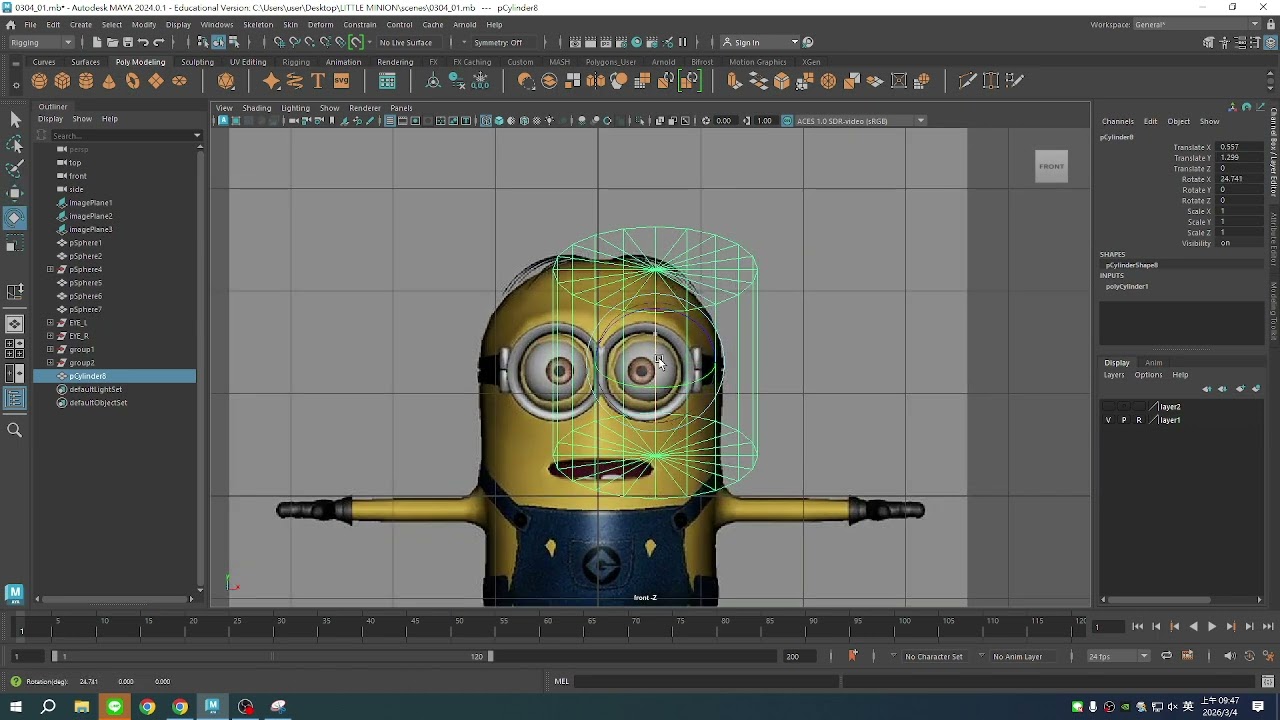Expand the group1 node in Outliner

[x=50, y=349]
